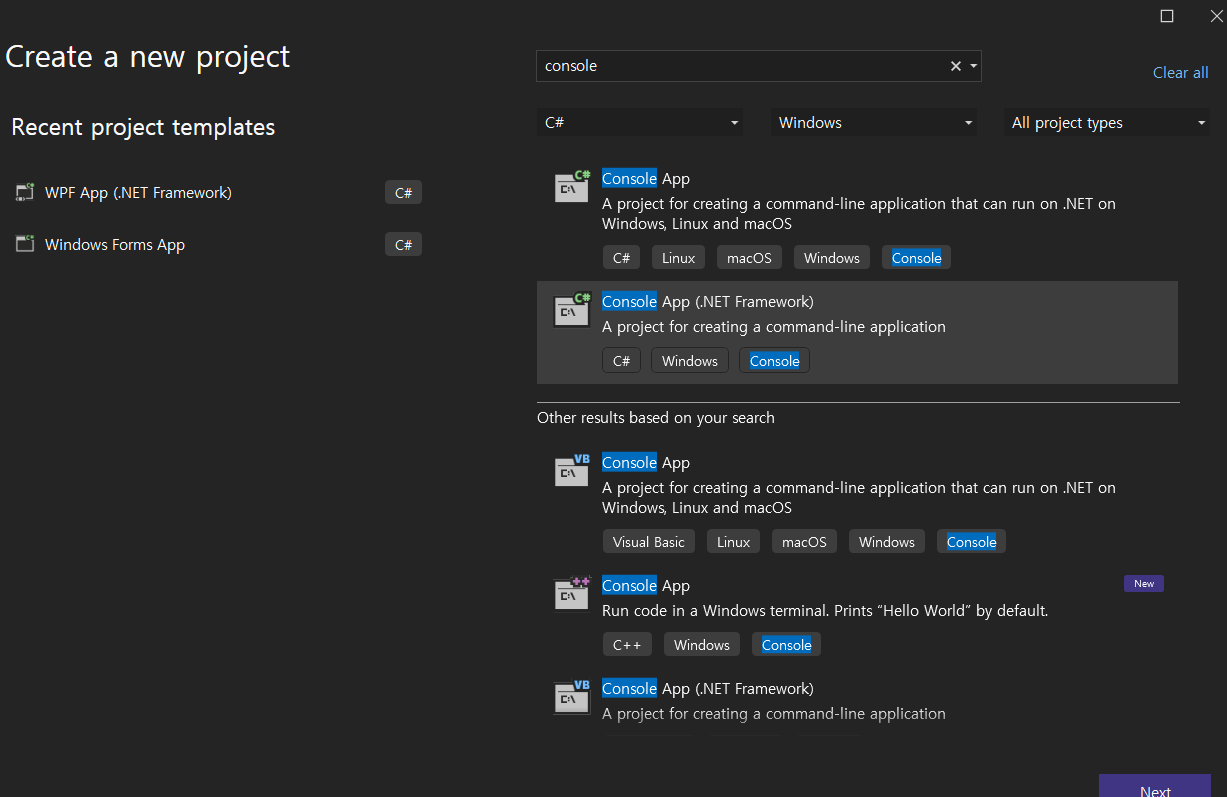Click the C++ Console App template icon
1227x797 pixels.
click(572, 593)
